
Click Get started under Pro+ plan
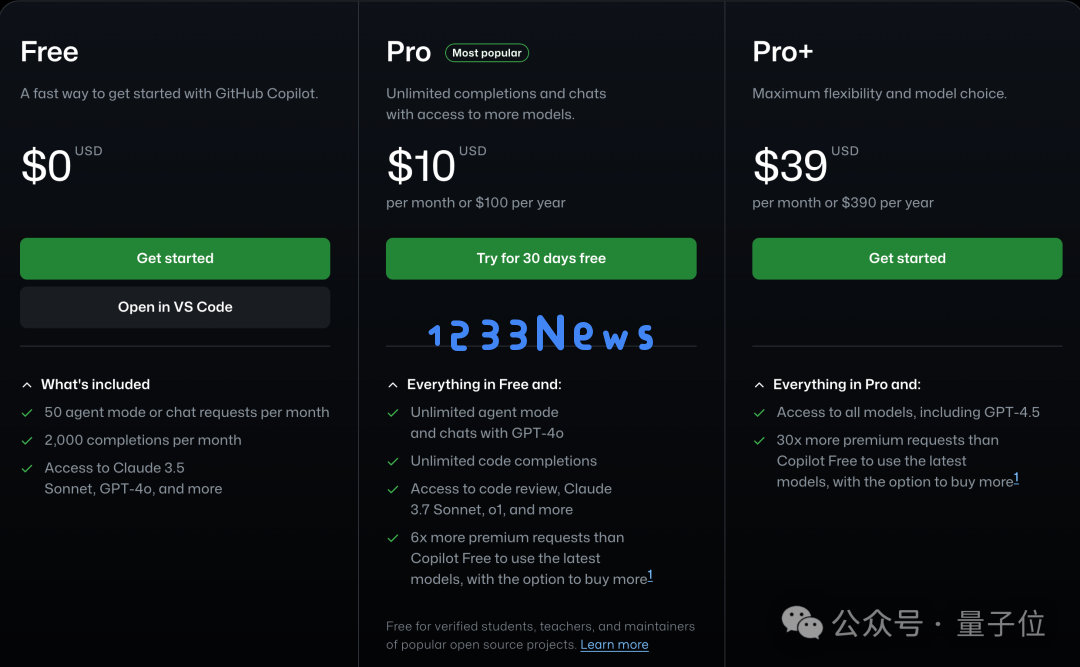pos(907,258)
